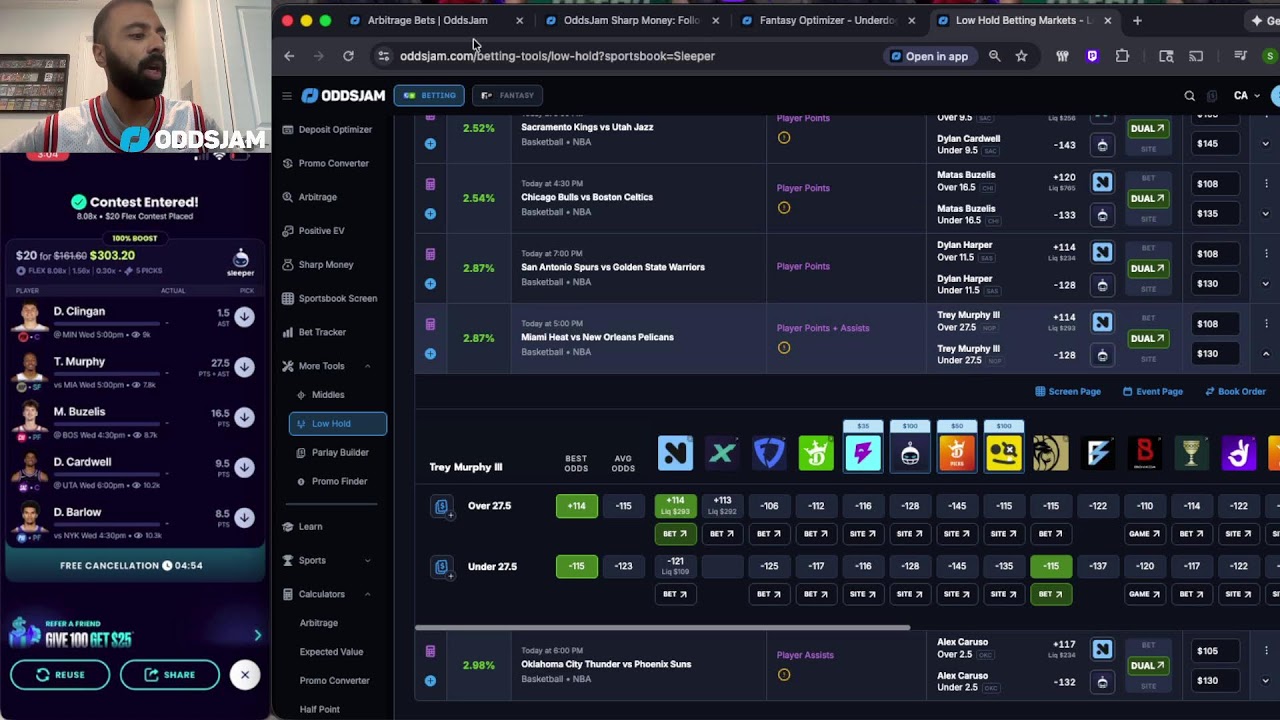This screenshot has height=720, width=1280.
Task: Collapse the More Tools section
Action: (x=367, y=366)
